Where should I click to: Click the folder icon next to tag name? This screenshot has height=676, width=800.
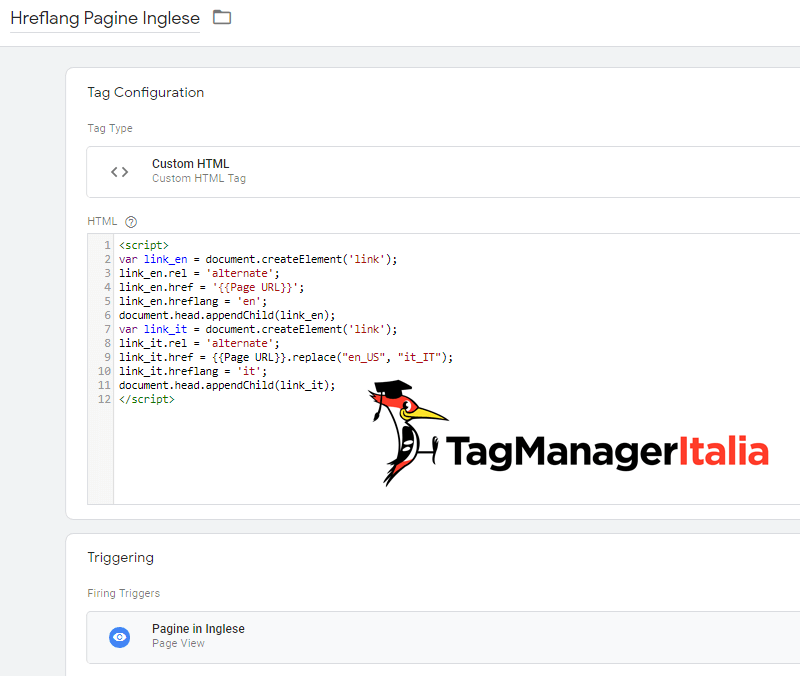point(222,17)
